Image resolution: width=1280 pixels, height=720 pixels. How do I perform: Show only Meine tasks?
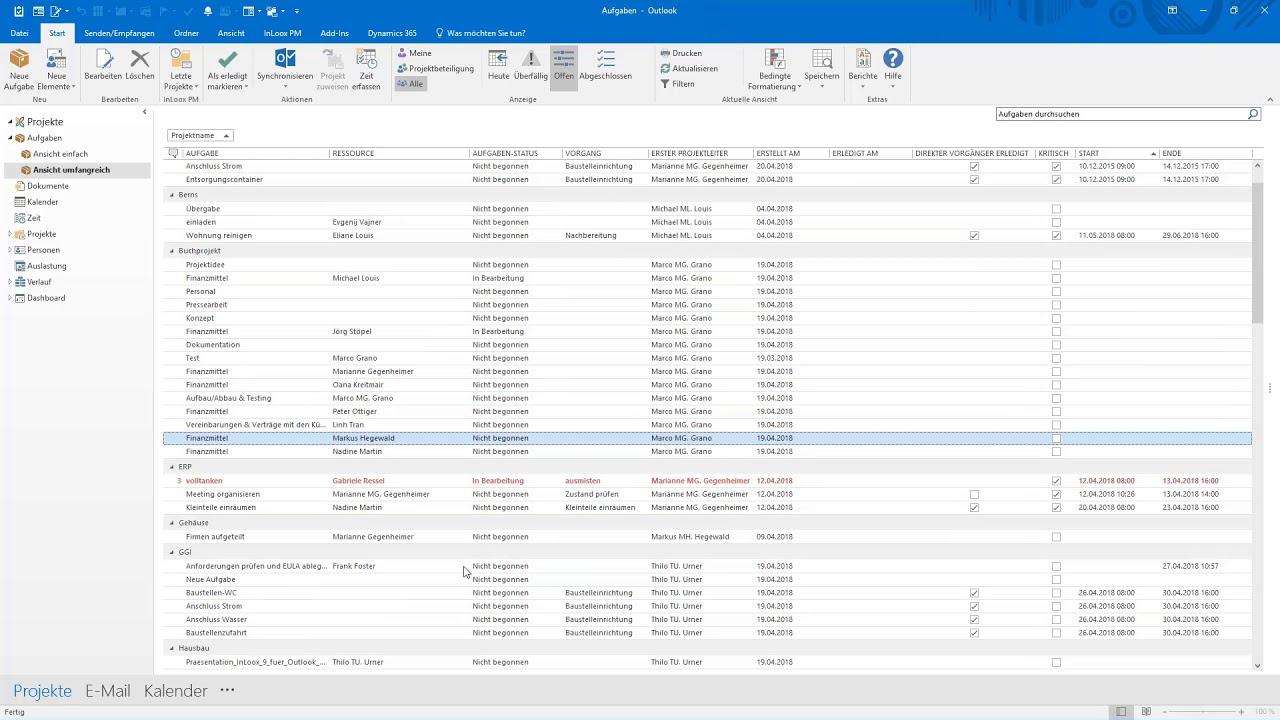click(414, 53)
